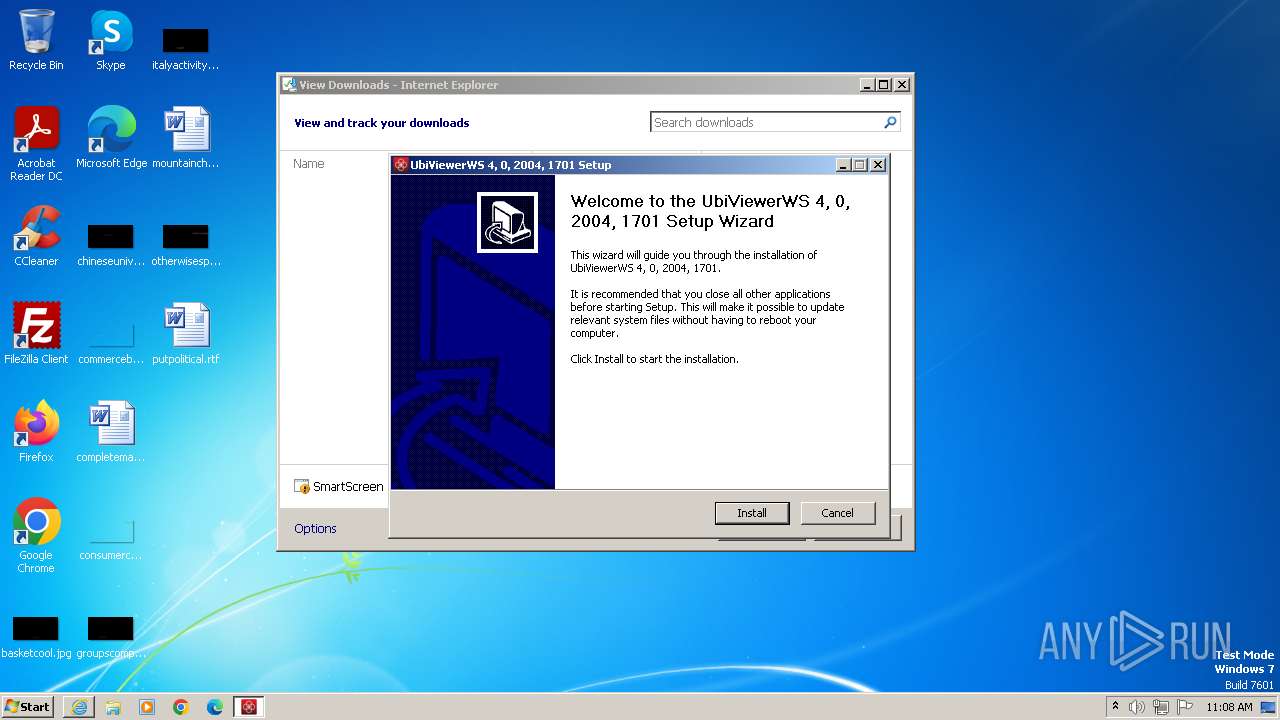Click Install in the setup wizard
Screen dimensions: 1280x720
[x=752, y=513]
